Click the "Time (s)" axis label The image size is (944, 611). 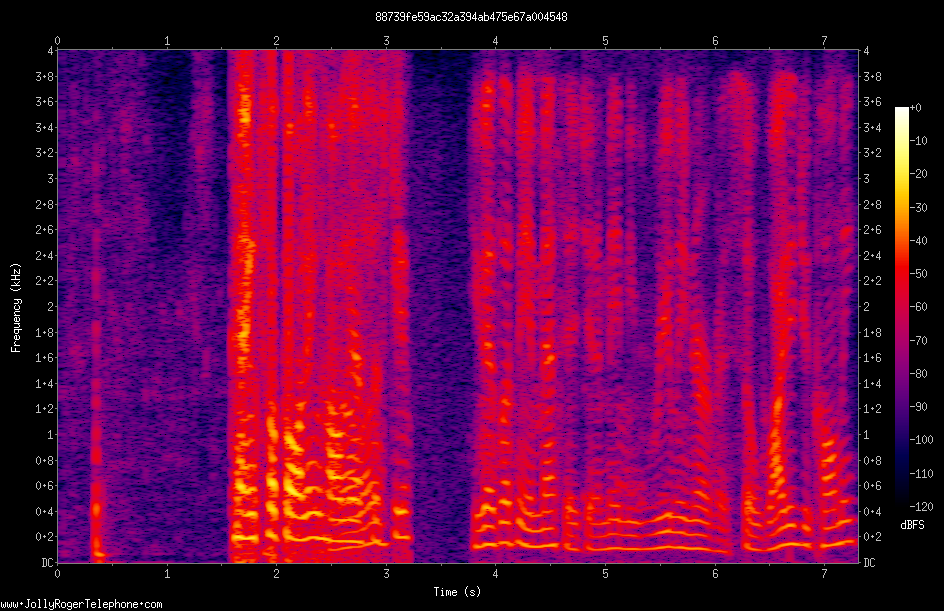(458, 592)
